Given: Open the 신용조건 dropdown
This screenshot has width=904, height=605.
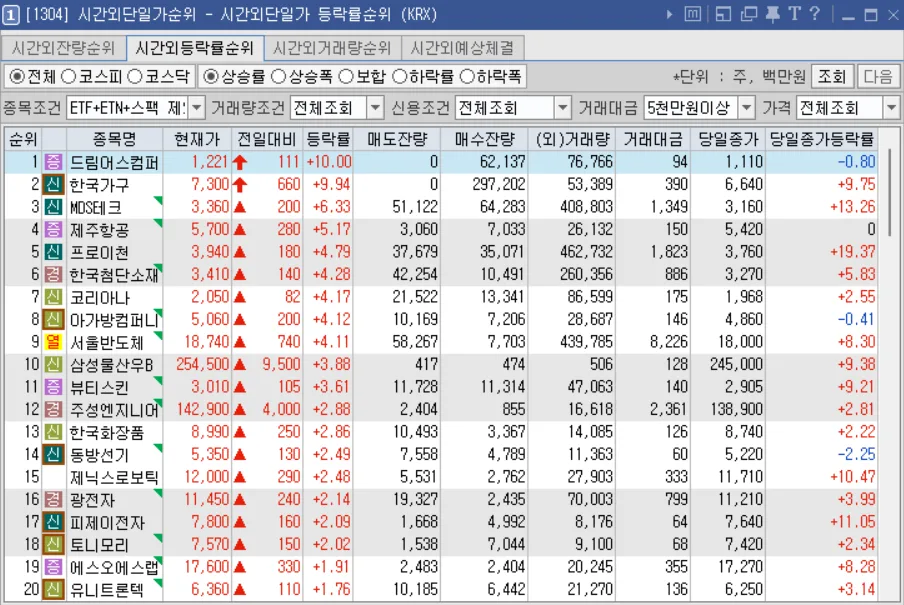Looking at the screenshot, I should (x=562, y=108).
